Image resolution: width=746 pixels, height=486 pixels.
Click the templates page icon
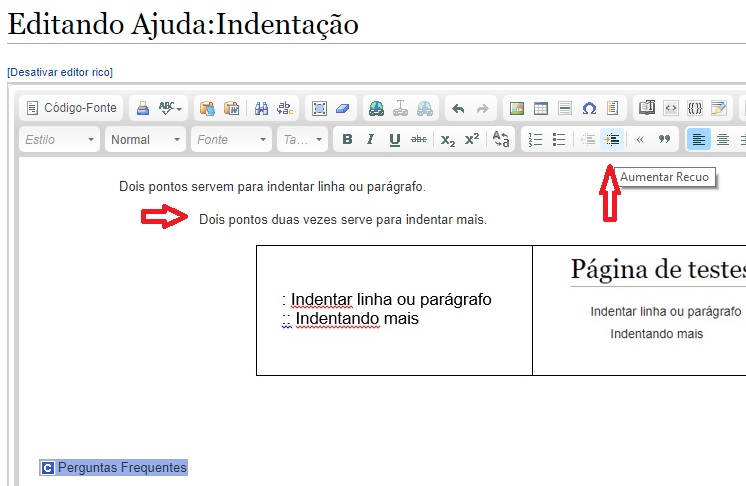pos(613,108)
